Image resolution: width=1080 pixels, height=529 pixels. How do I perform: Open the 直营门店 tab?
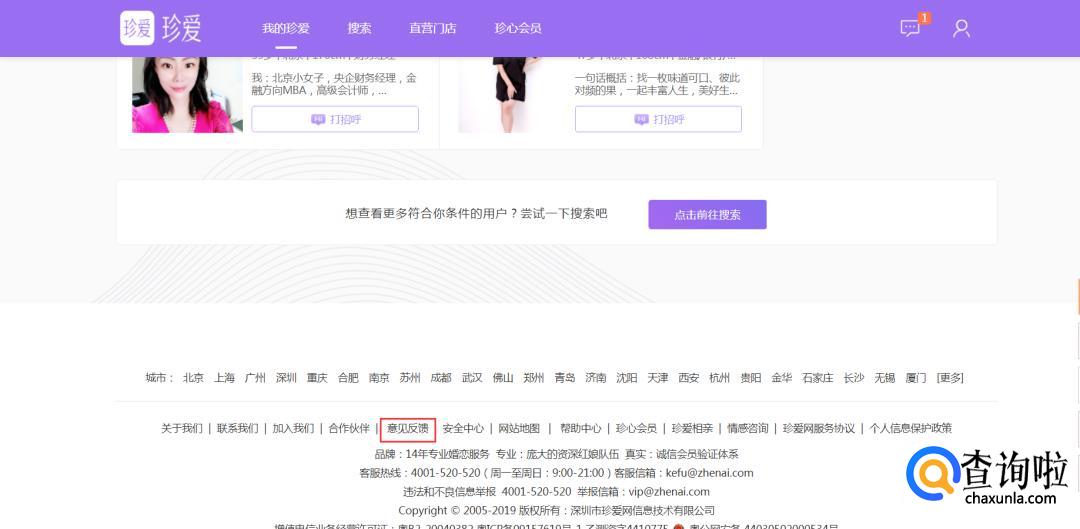(433, 28)
